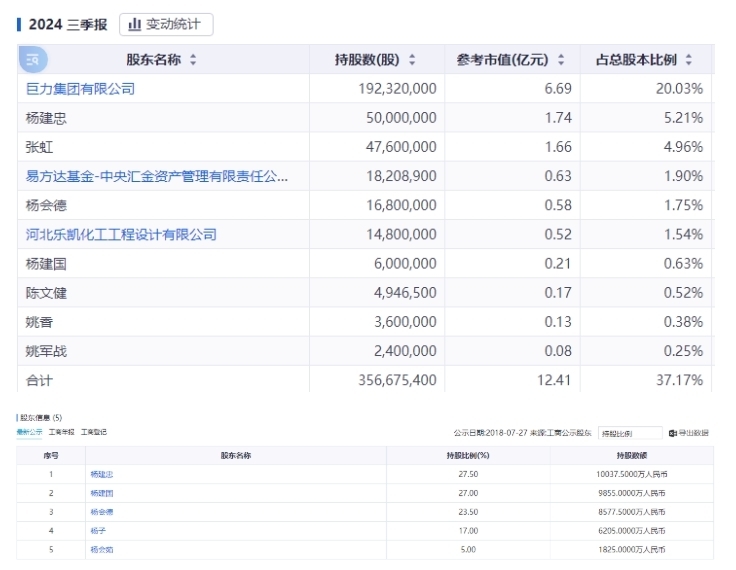The width and height of the screenshot is (736, 570).
Task: Click the round search badge in the table corner
Action: pyautogui.click(x=33, y=60)
